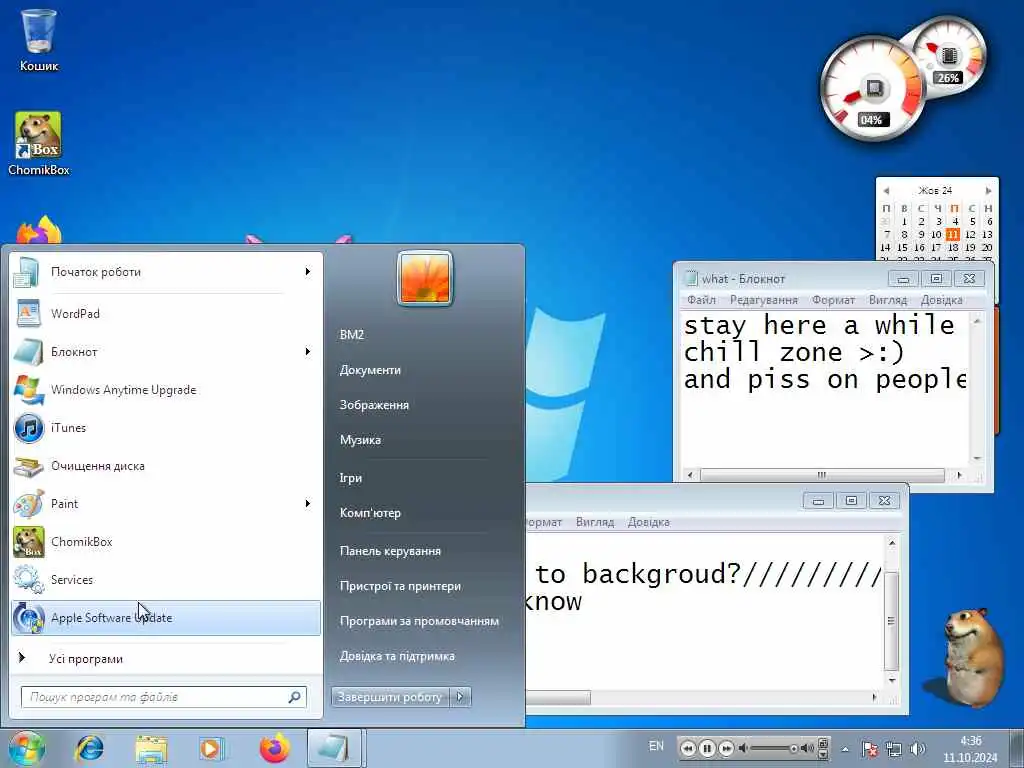
Task: Click the Windows Start orb button
Action: [26, 748]
